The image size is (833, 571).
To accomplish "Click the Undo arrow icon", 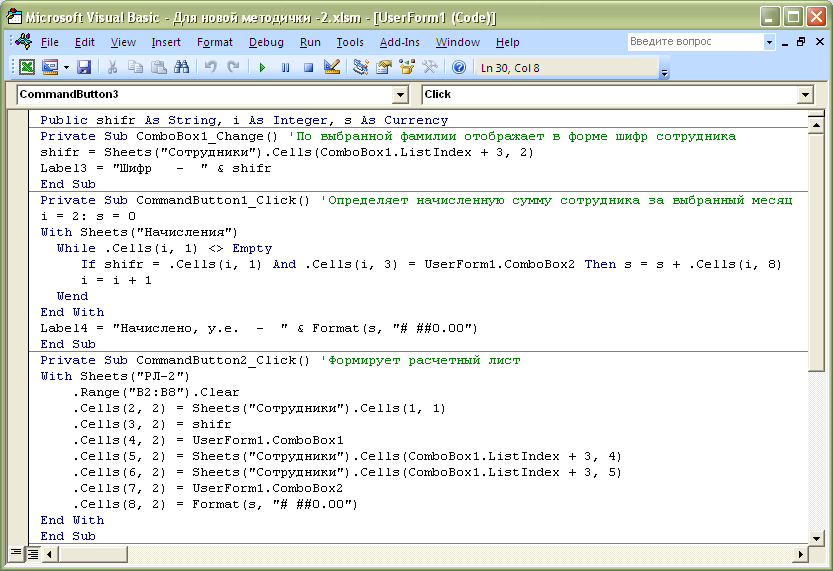I will pyautogui.click(x=210, y=67).
